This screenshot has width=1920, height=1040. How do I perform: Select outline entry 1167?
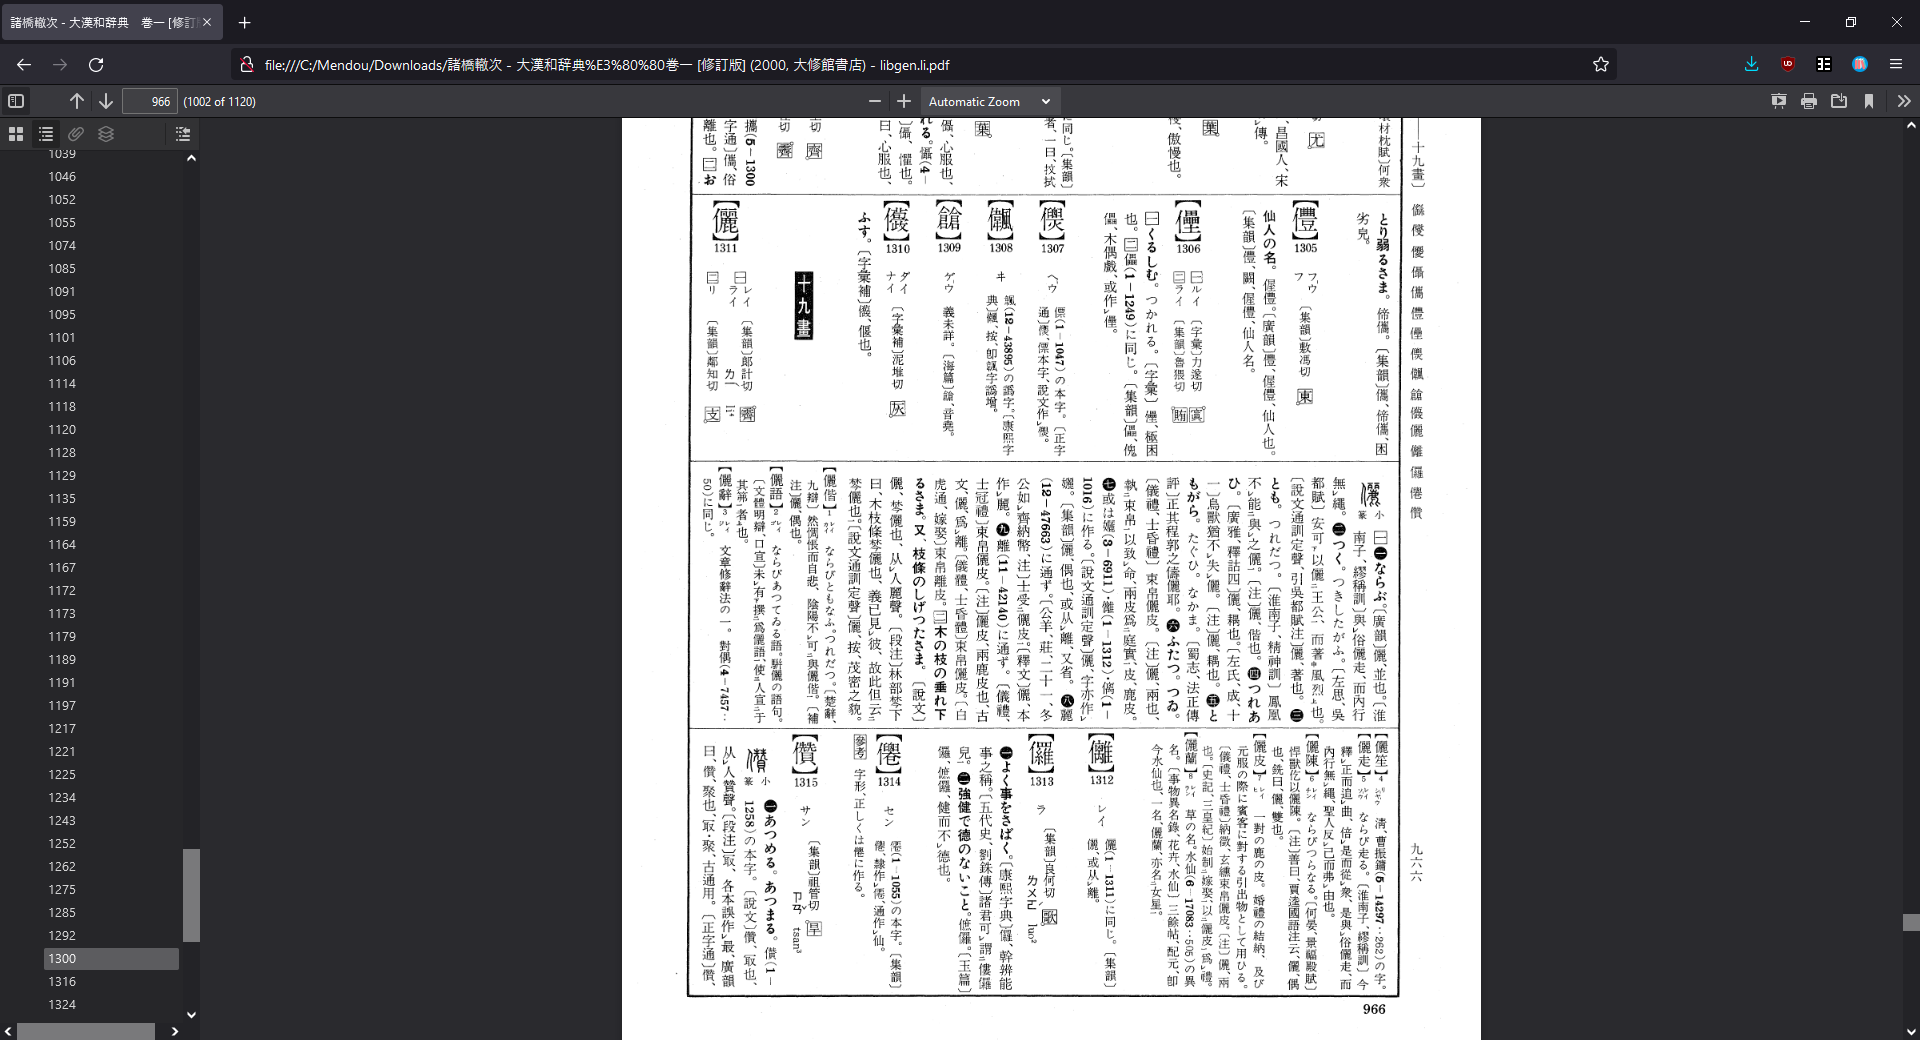[x=62, y=567]
